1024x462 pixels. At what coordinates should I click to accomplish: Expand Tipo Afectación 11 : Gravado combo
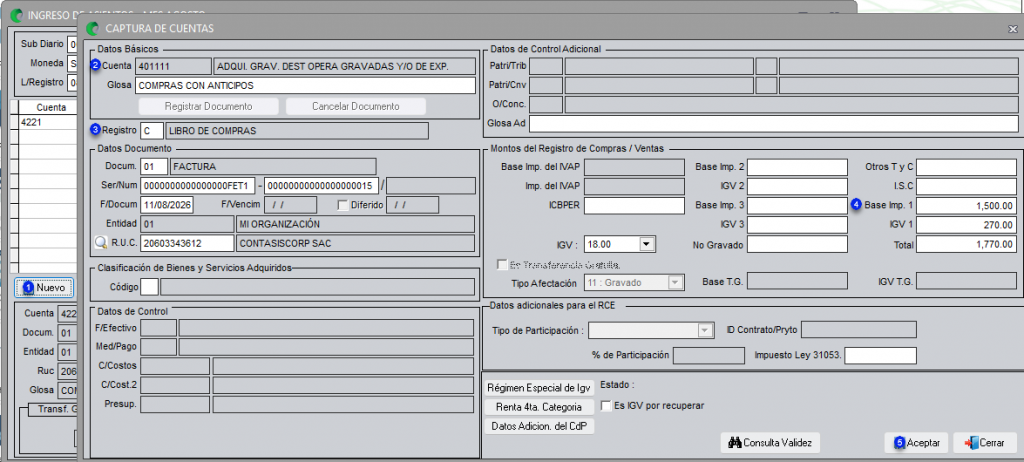(x=675, y=282)
